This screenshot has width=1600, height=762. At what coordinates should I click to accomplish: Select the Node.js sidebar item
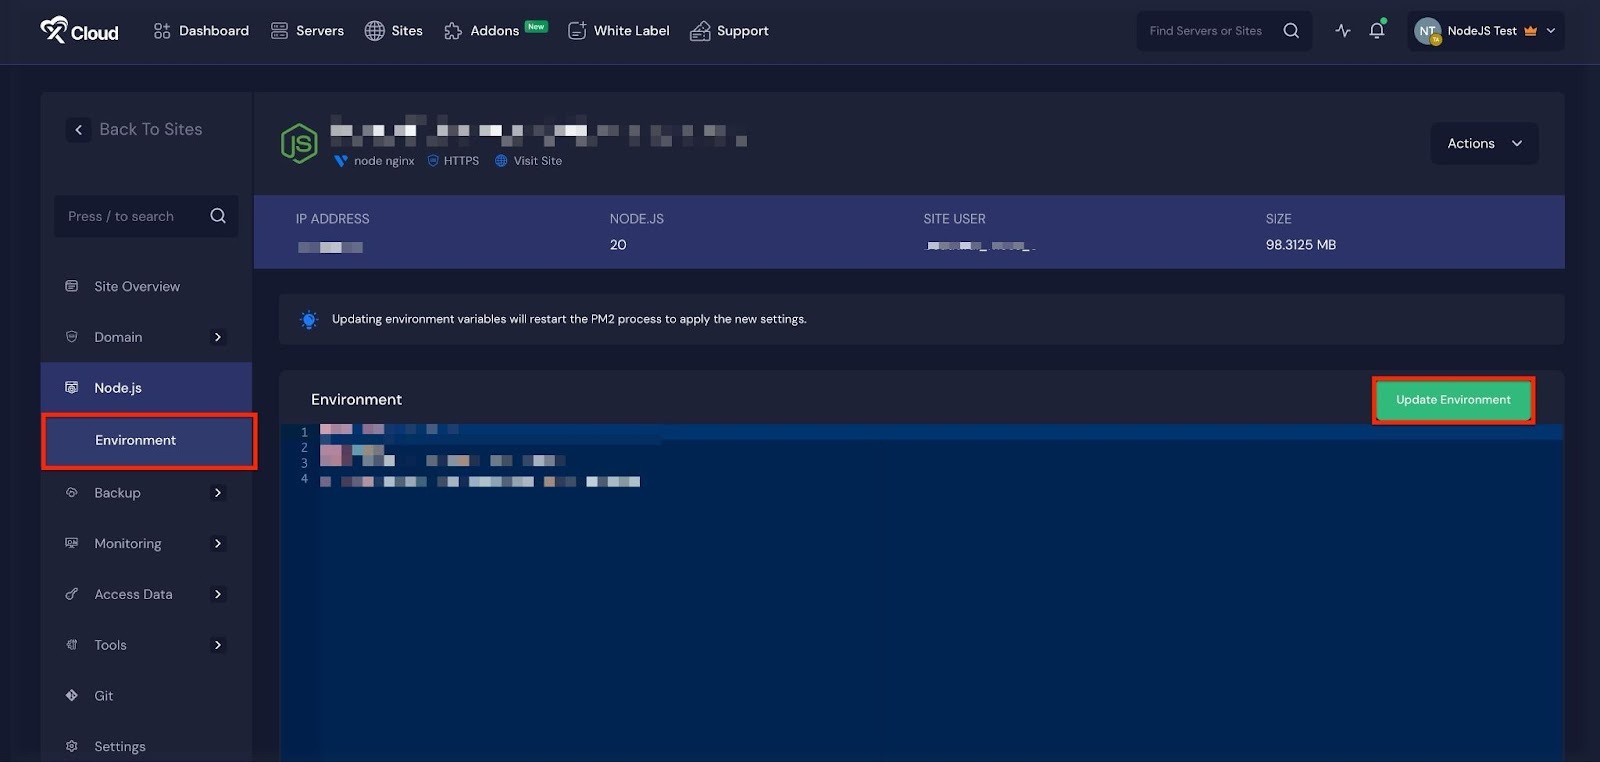[x=146, y=388]
